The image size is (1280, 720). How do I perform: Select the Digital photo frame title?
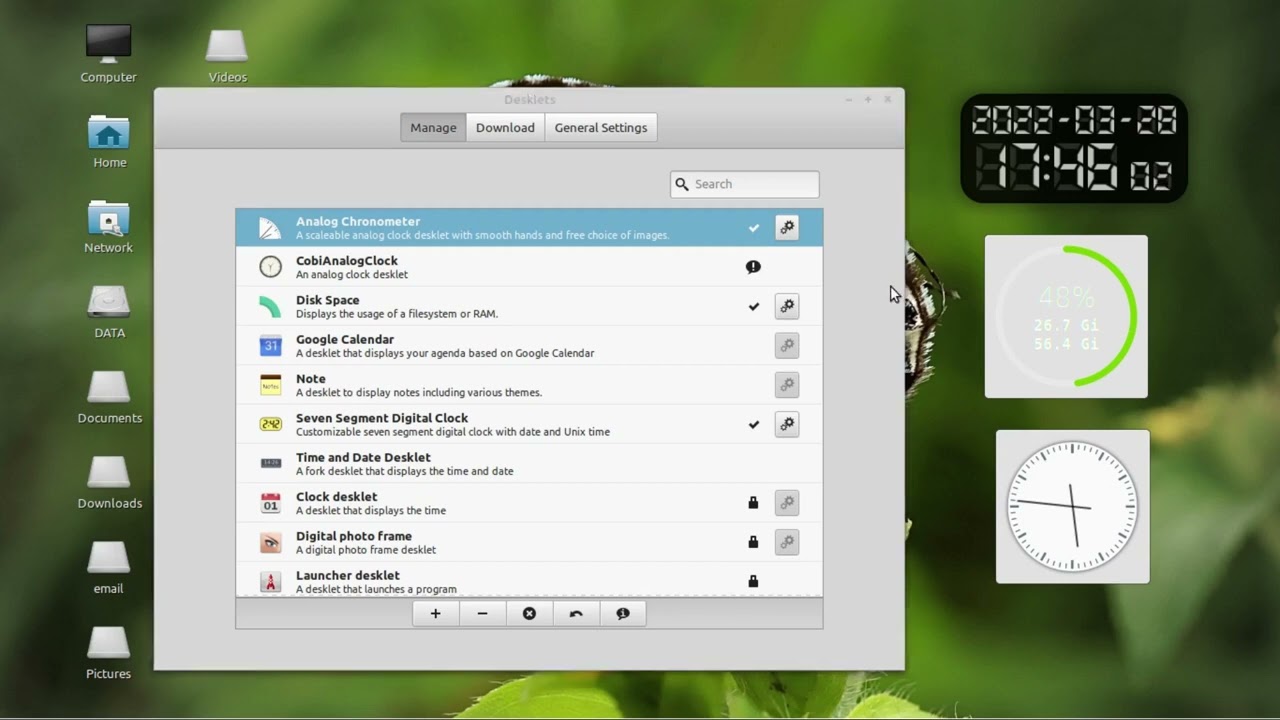[x=354, y=537]
